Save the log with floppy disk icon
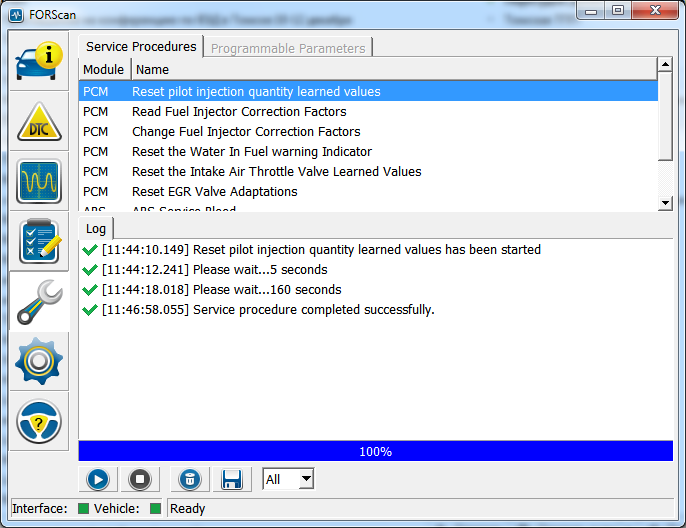686x528 pixels. (x=231, y=479)
